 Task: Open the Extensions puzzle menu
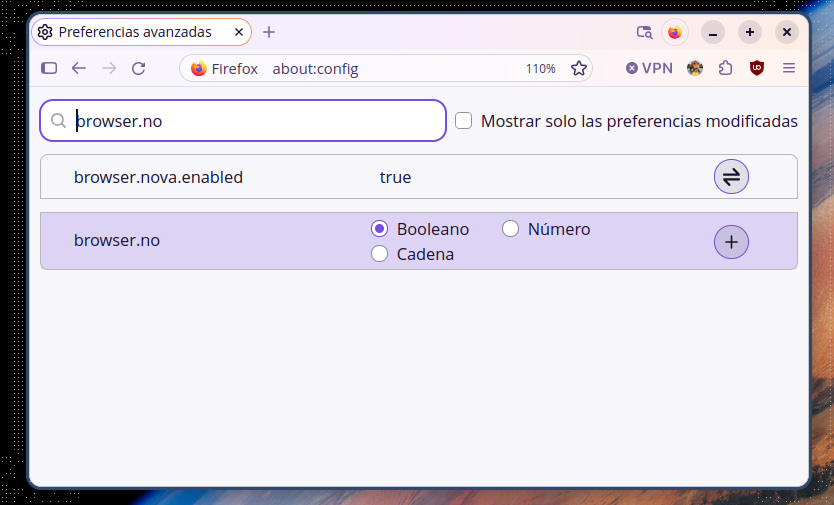[725, 68]
